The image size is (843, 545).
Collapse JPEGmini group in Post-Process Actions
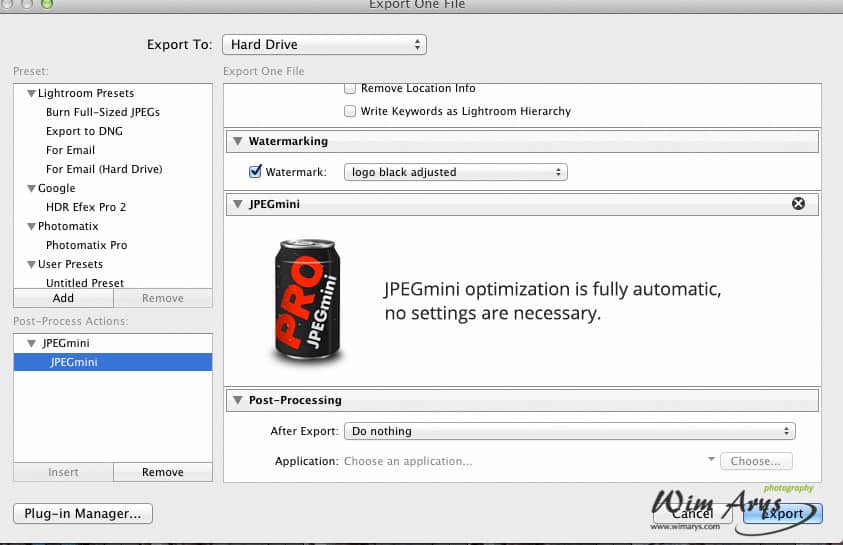click(31, 343)
